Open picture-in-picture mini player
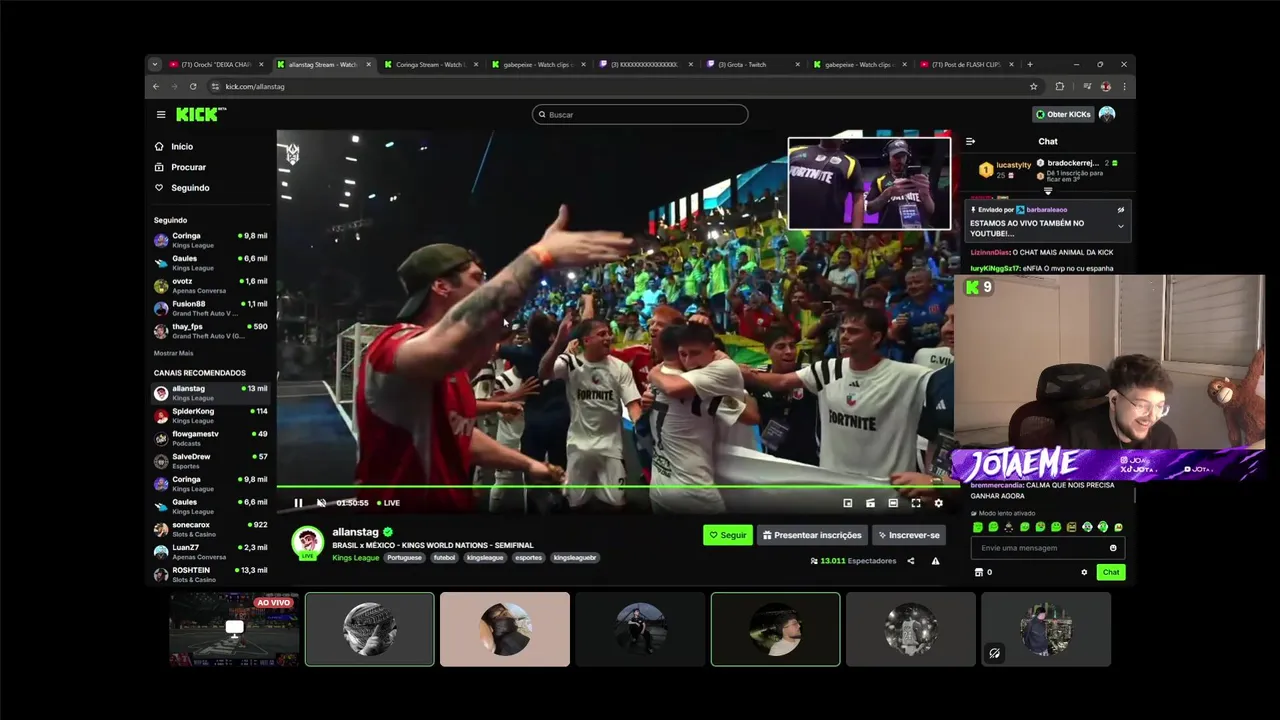This screenshot has width=1280, height=720. coord(848,503)
